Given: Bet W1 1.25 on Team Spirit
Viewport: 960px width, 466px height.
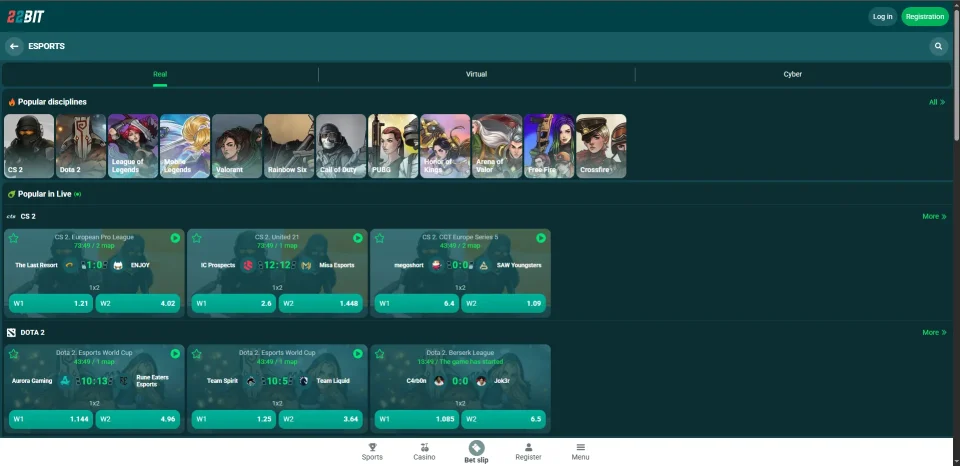Looking at the screenshot, I should [x=234, y=419].
